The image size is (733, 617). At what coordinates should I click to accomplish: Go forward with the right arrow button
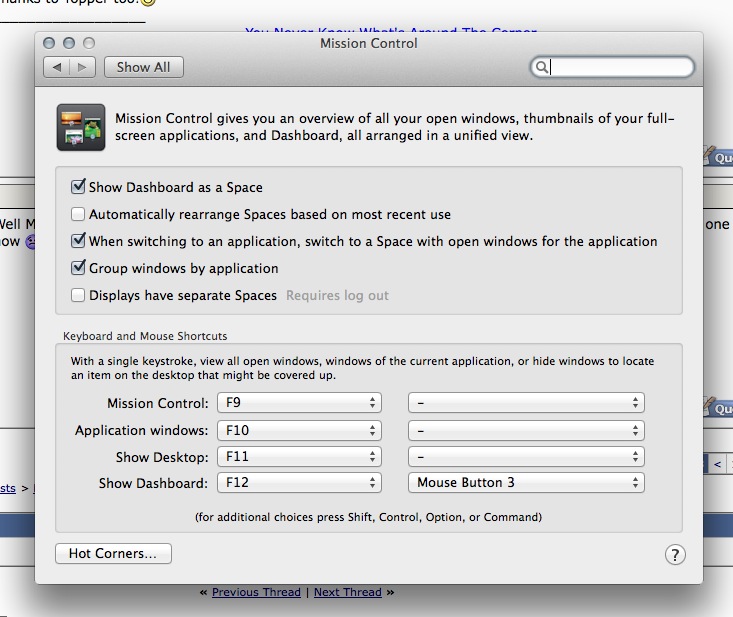(x=83, y=67)
